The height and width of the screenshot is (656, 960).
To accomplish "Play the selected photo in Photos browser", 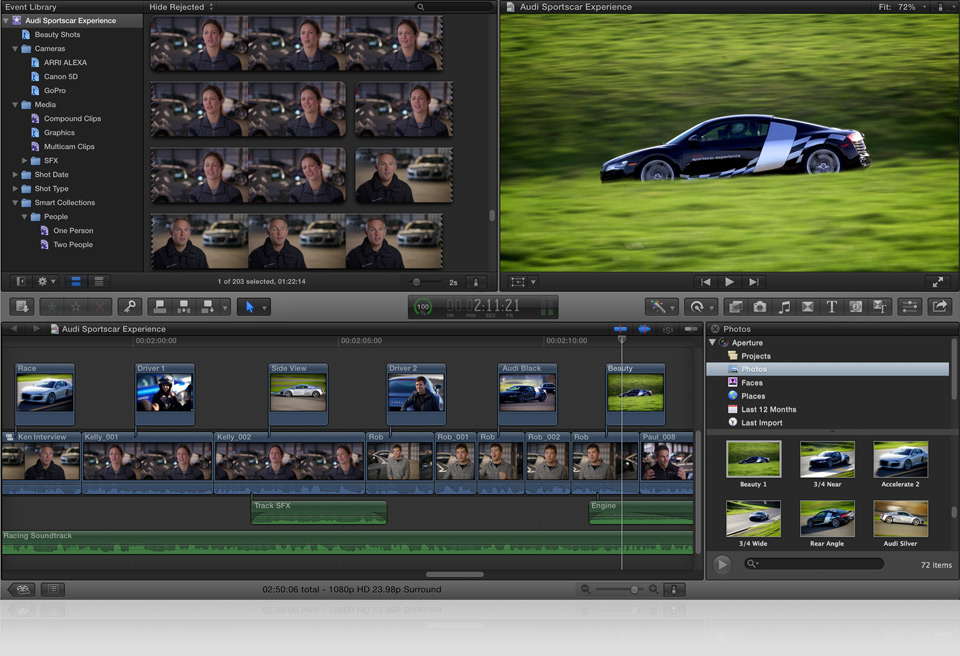I will coord(722,564).
